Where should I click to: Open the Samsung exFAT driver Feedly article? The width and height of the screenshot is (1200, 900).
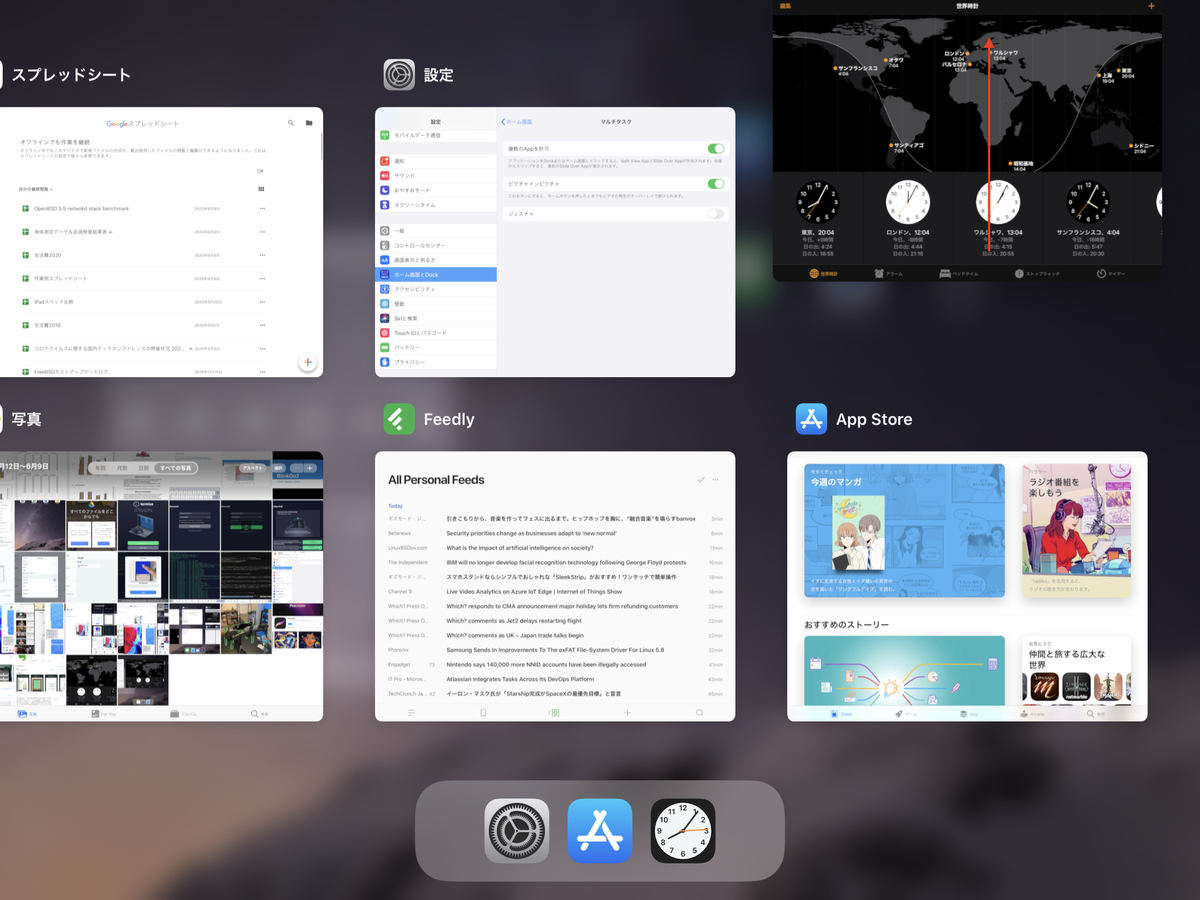point(555,650)
